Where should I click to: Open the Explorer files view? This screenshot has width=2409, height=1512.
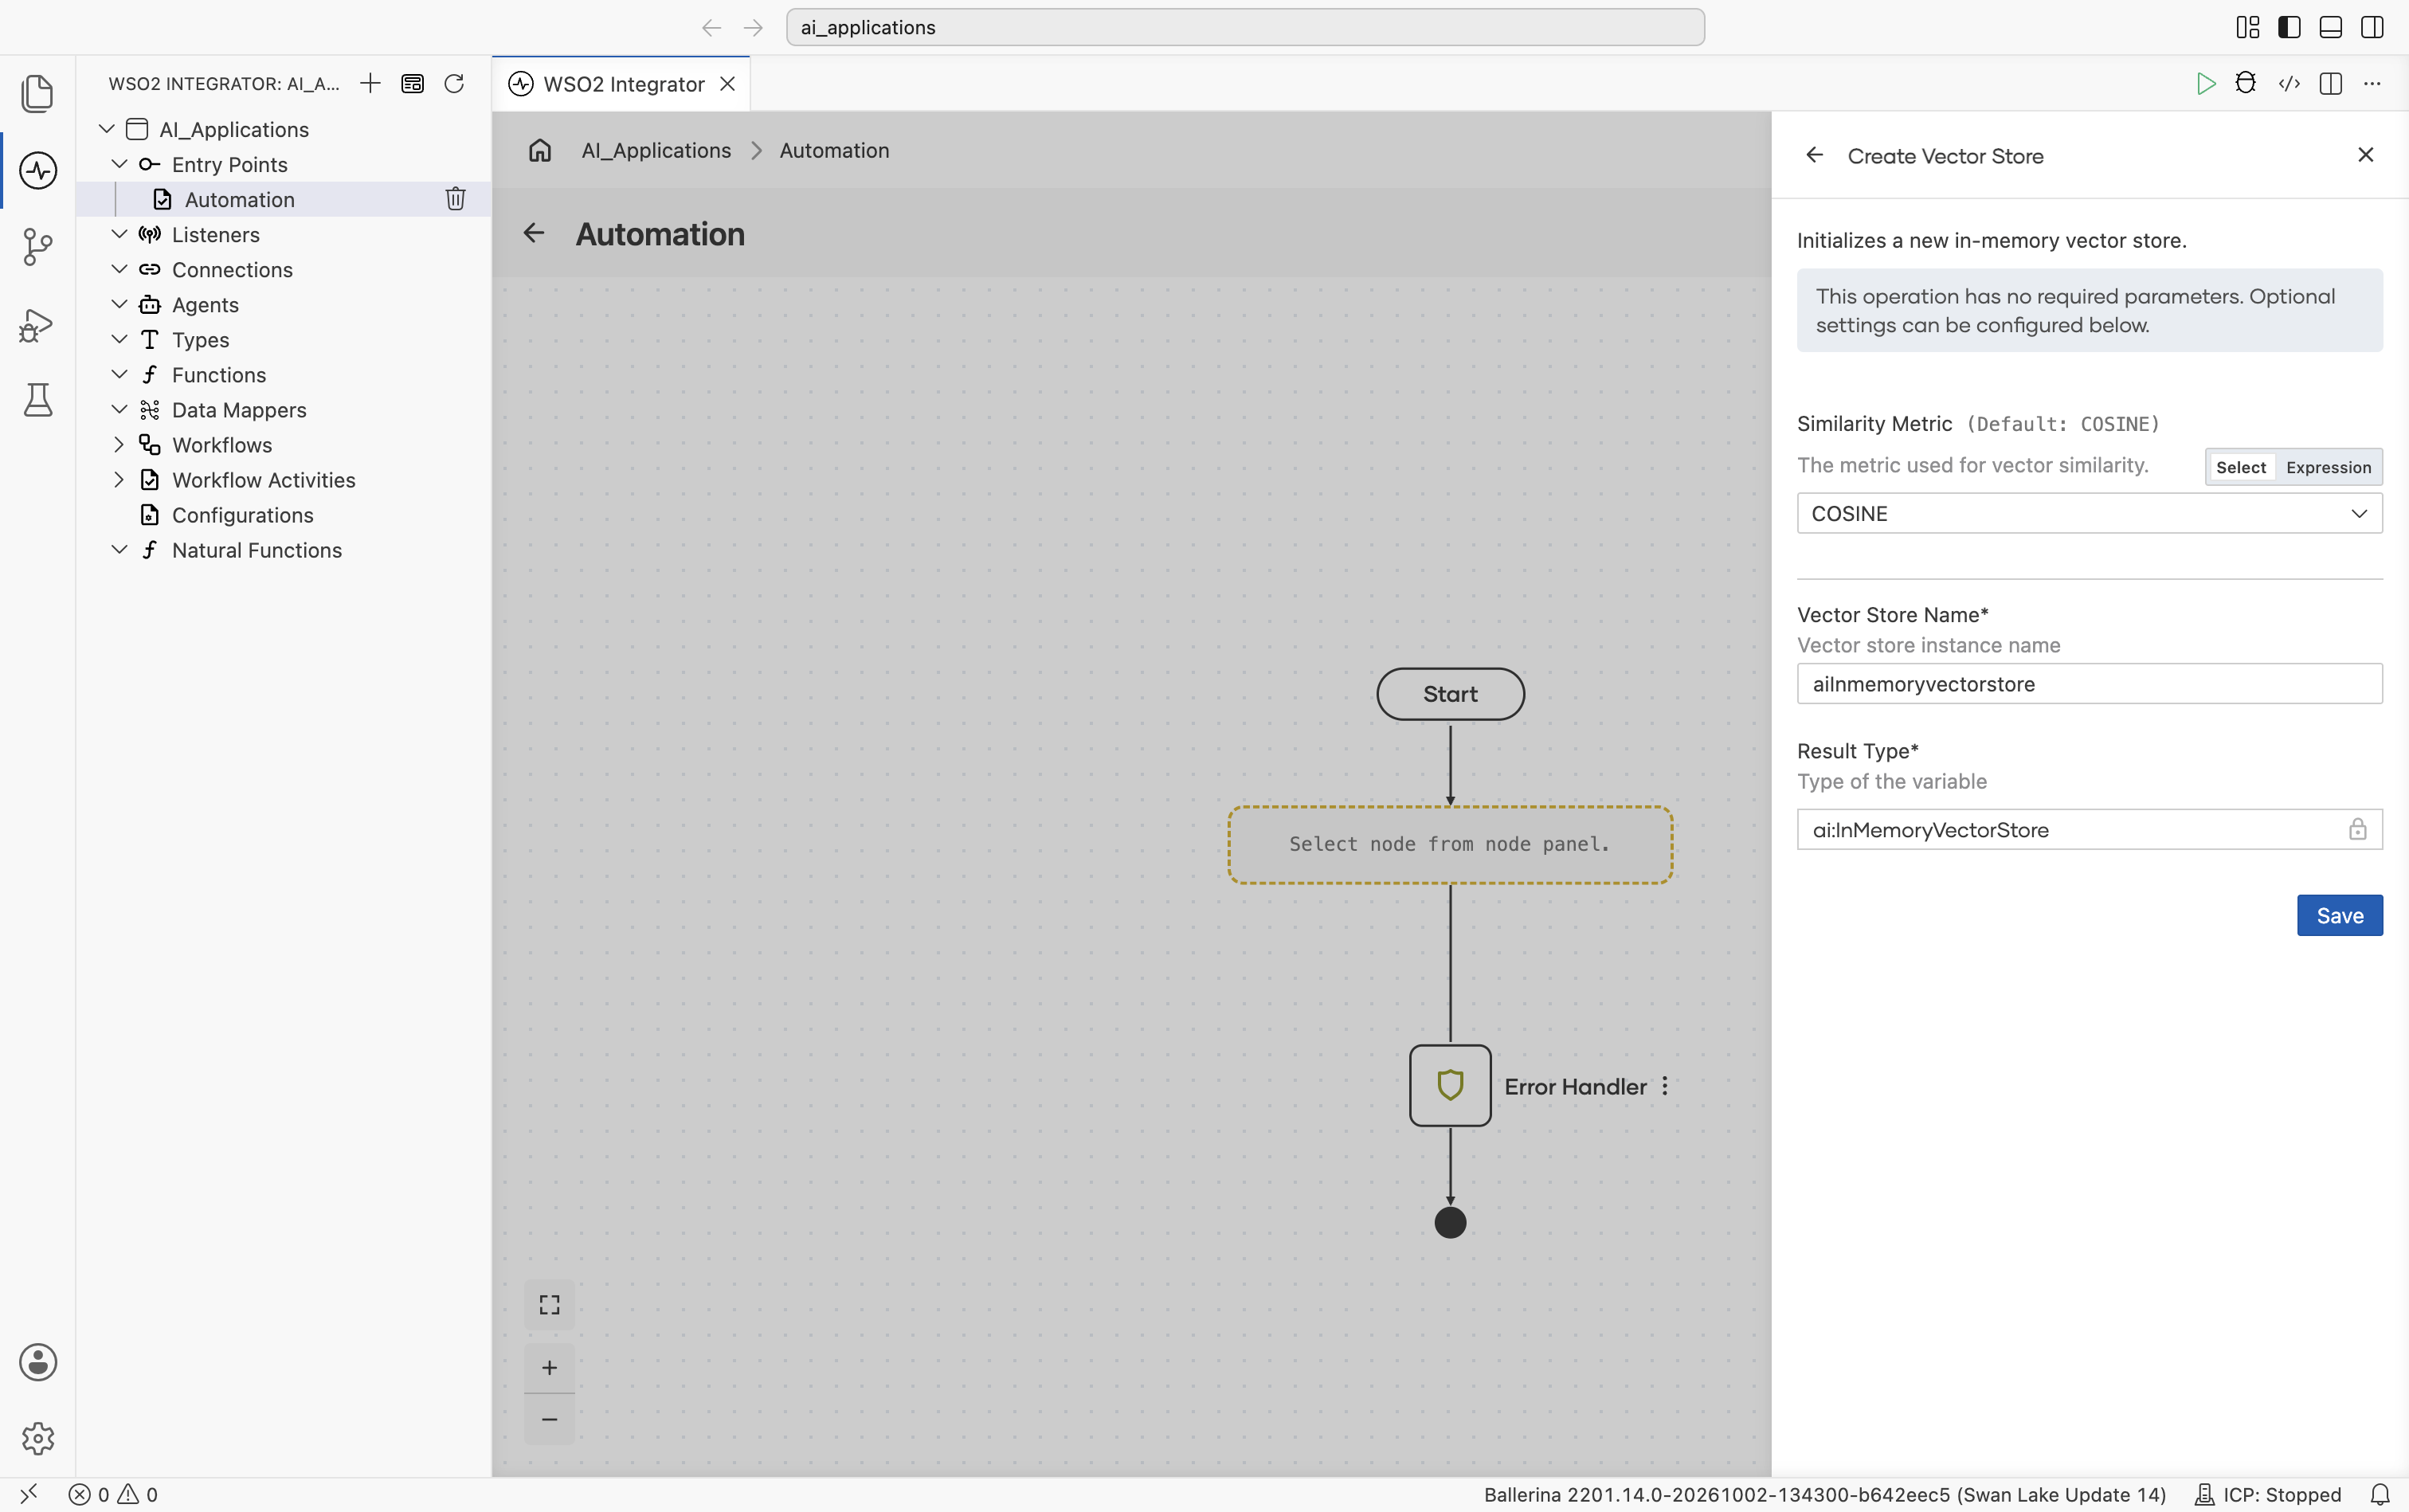(37, 93)
